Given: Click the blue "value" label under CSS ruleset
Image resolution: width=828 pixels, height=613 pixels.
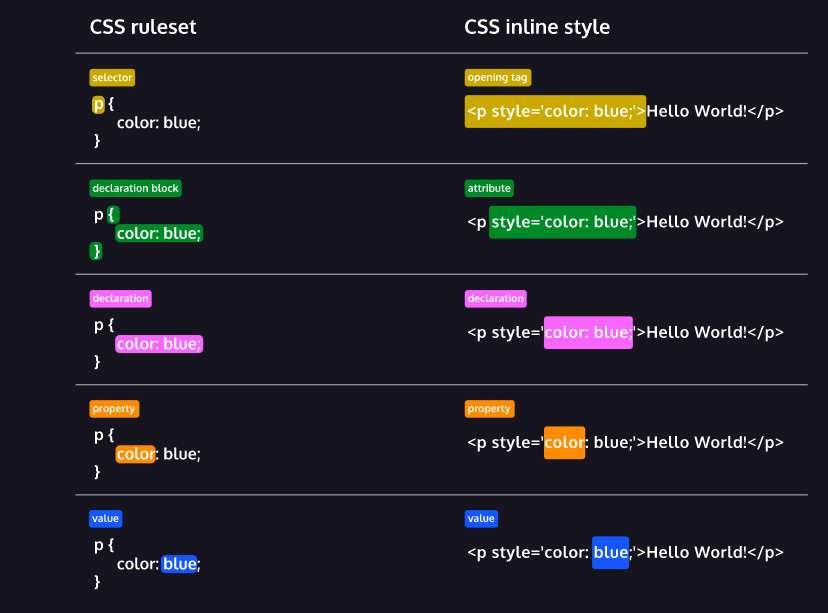Looking at the screenshot, I should click(105, 519).
